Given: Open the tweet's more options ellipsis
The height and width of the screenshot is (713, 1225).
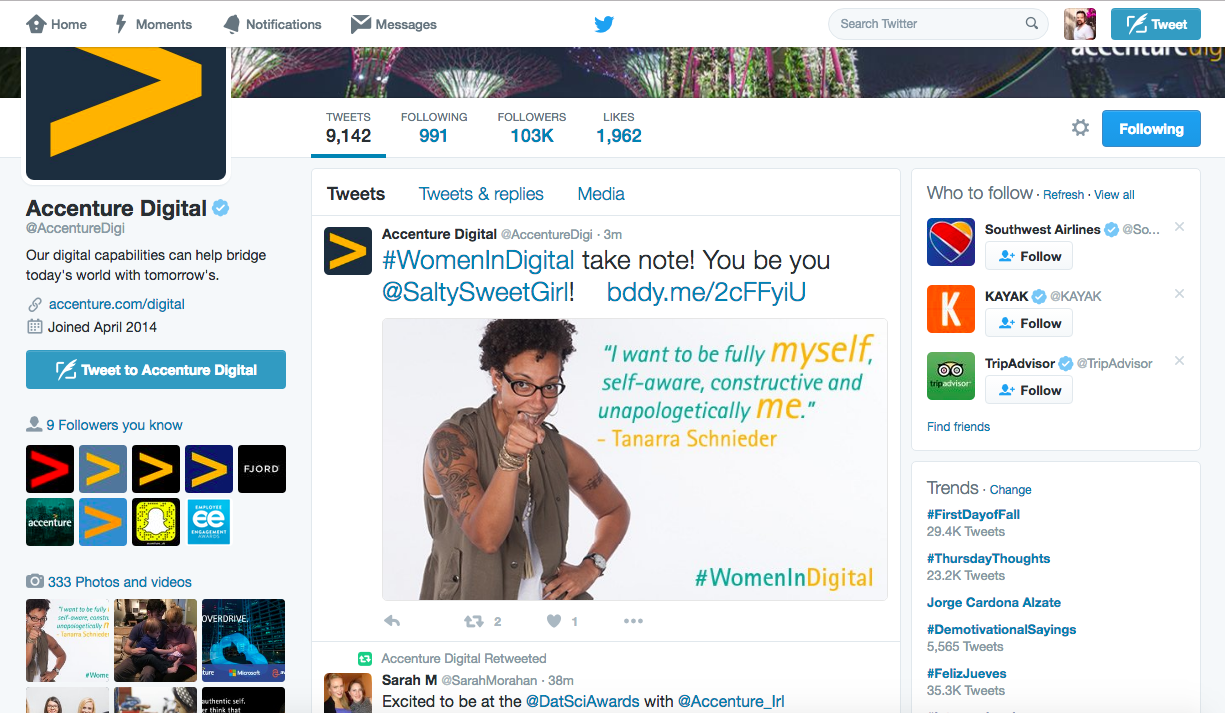Looking at the screenshot, I should pyautogui.click(x=633, y=621).
